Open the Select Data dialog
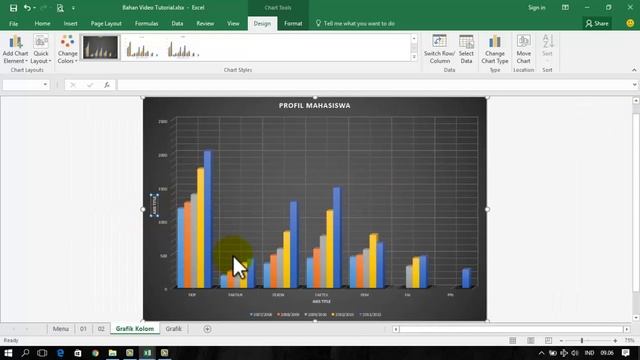 [466, 49]
